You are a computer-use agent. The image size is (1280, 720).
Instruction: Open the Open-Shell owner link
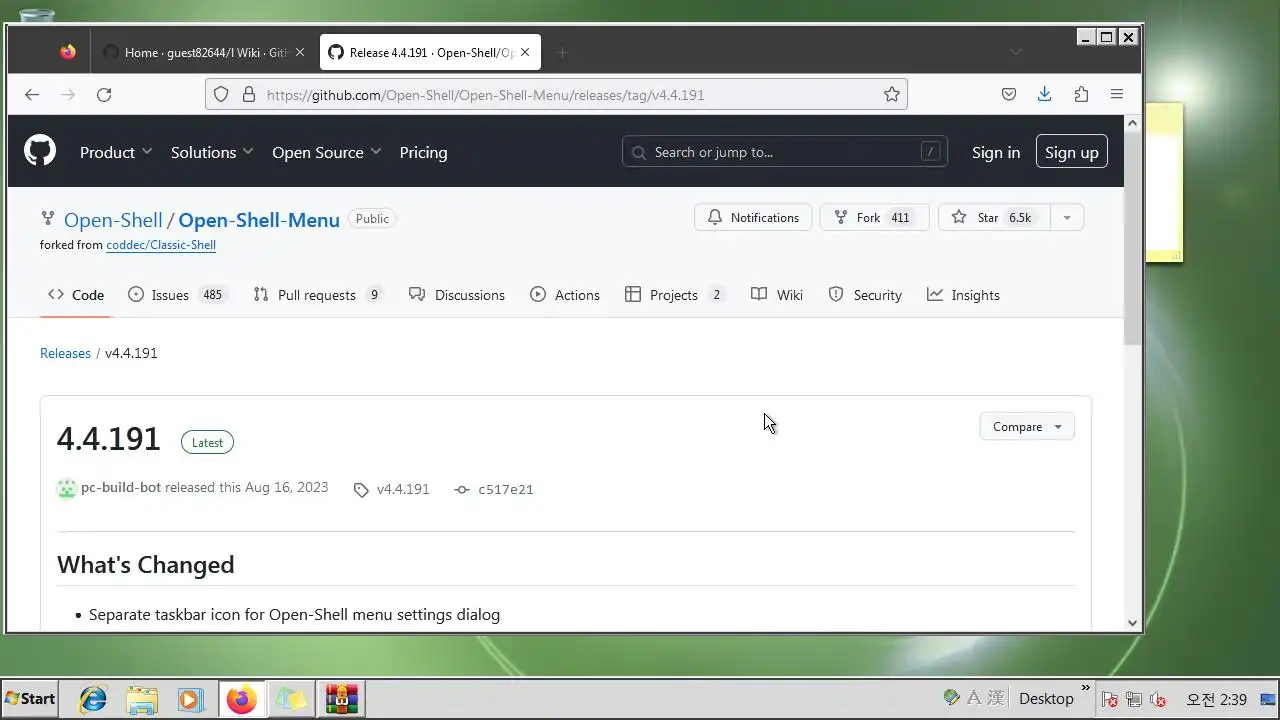(113, 220)
